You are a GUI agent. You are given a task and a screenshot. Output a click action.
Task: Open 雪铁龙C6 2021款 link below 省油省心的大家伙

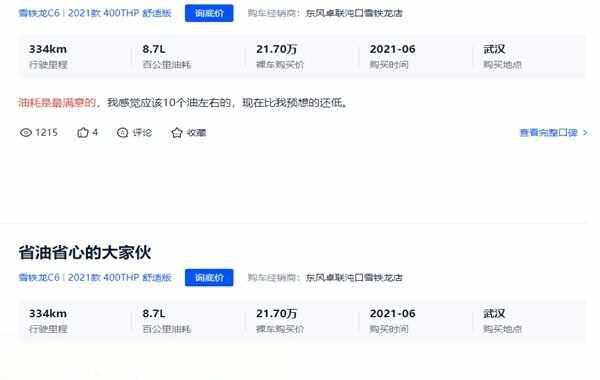[x=95, y=277]
